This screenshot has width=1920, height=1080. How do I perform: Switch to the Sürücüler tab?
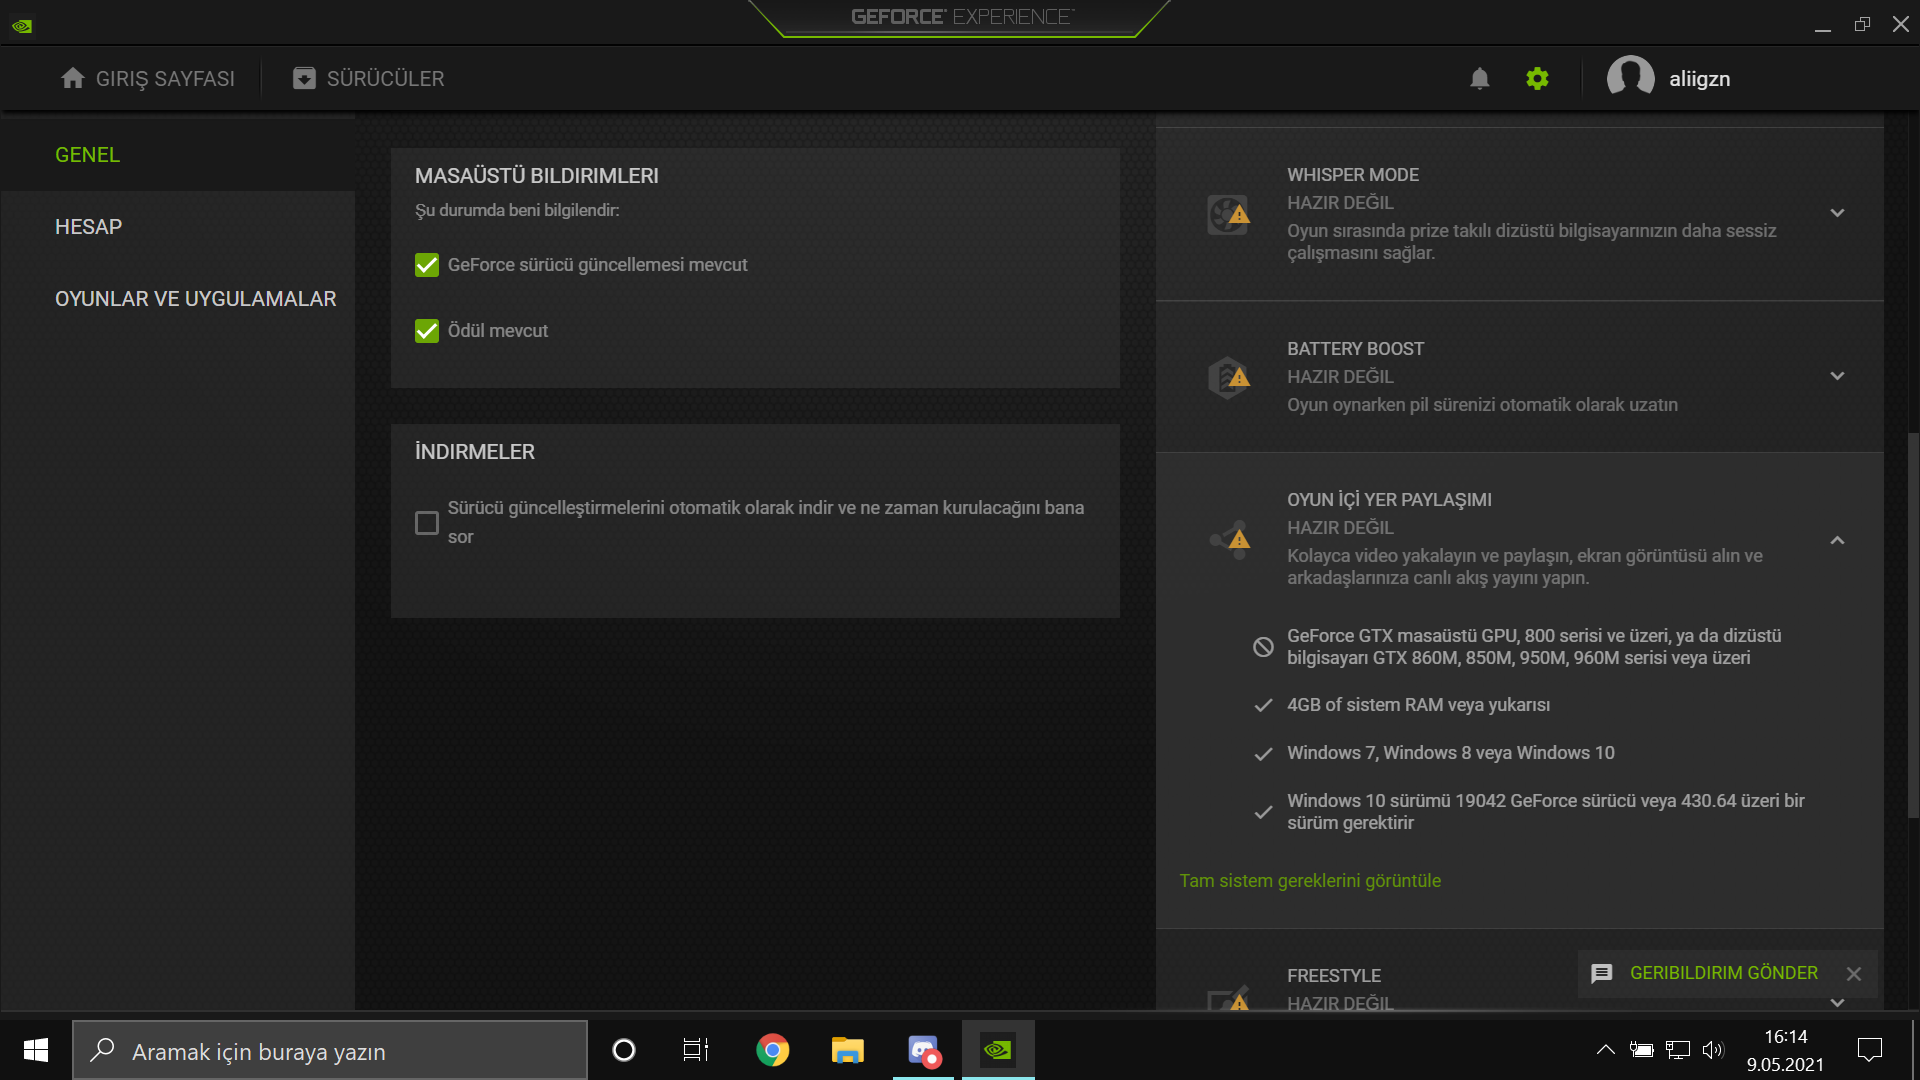click(368, 78)
